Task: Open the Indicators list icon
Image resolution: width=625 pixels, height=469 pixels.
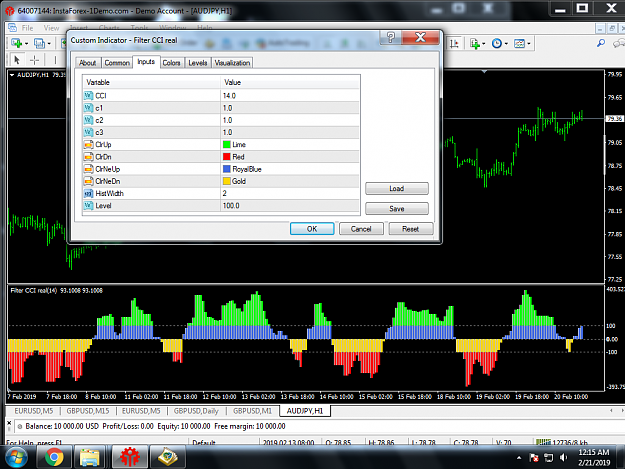Action: click(474, 43)
